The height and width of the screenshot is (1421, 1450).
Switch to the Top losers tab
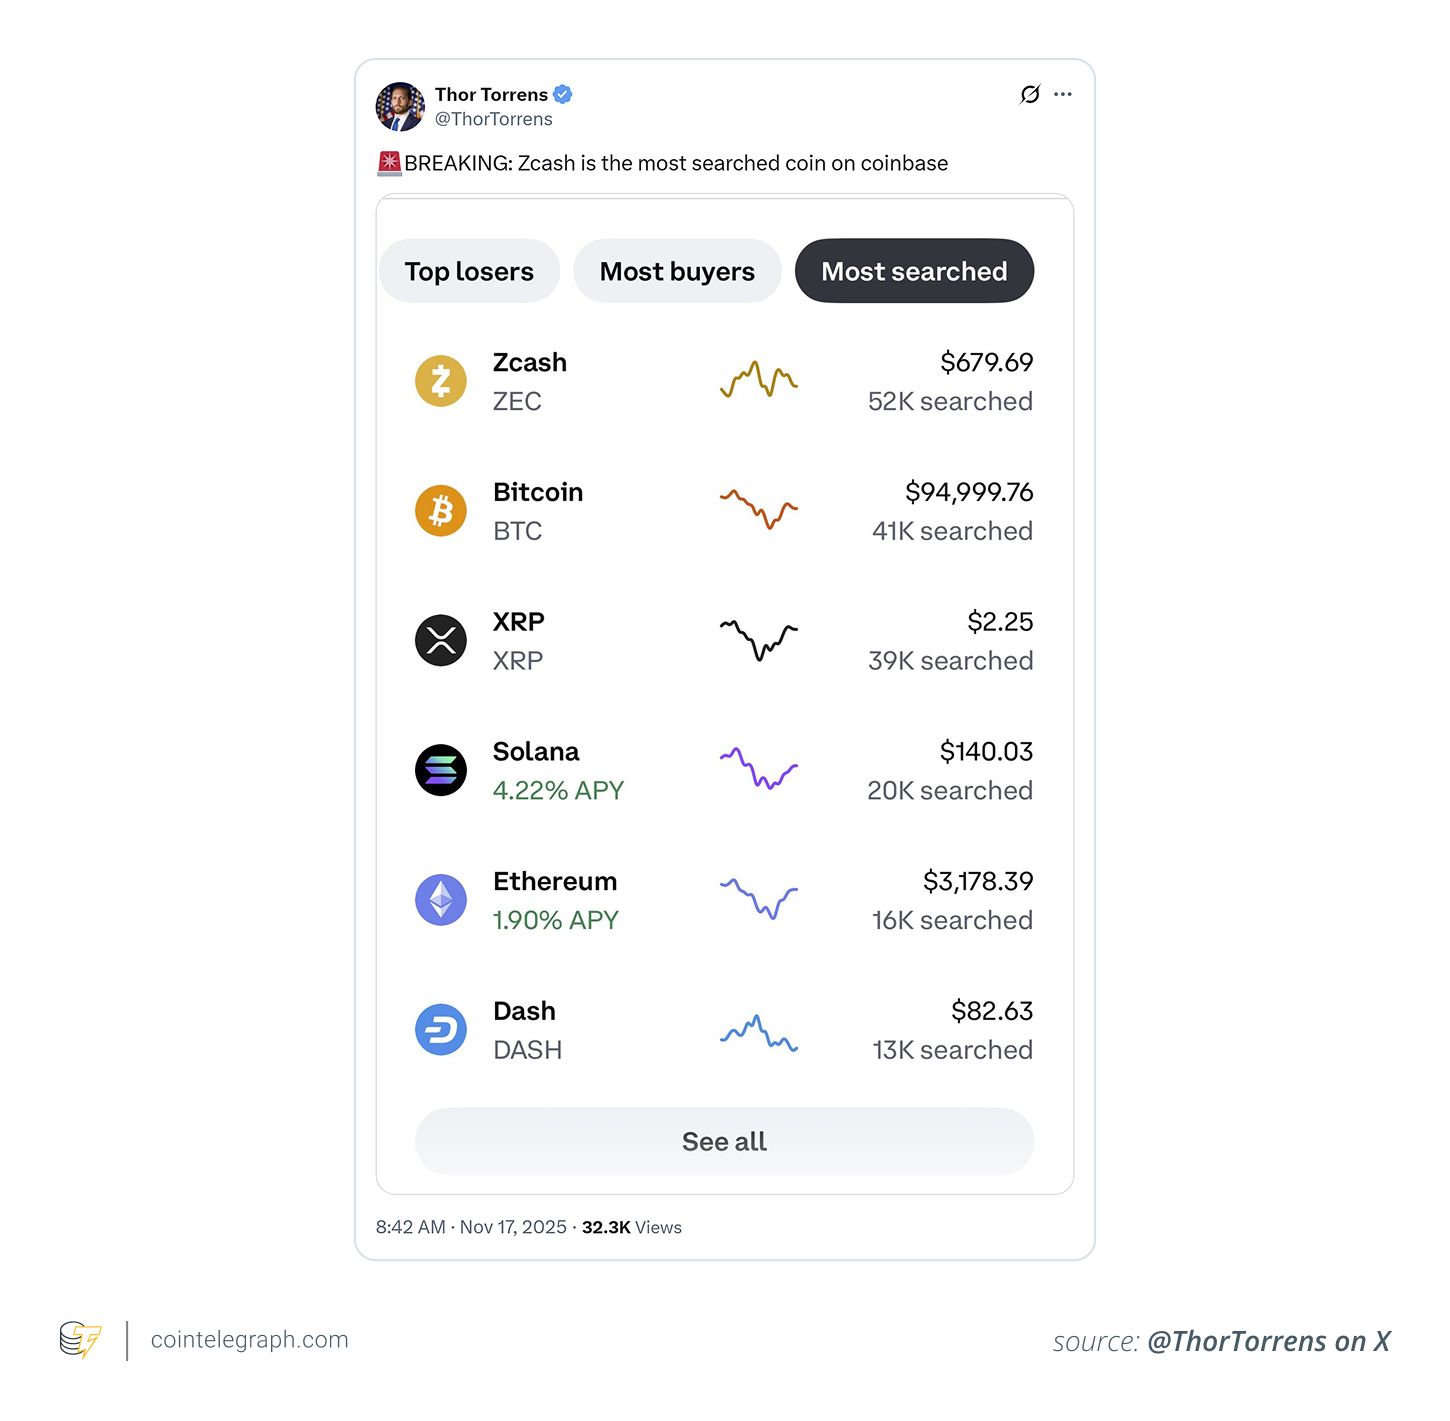(x=468, y=270)
